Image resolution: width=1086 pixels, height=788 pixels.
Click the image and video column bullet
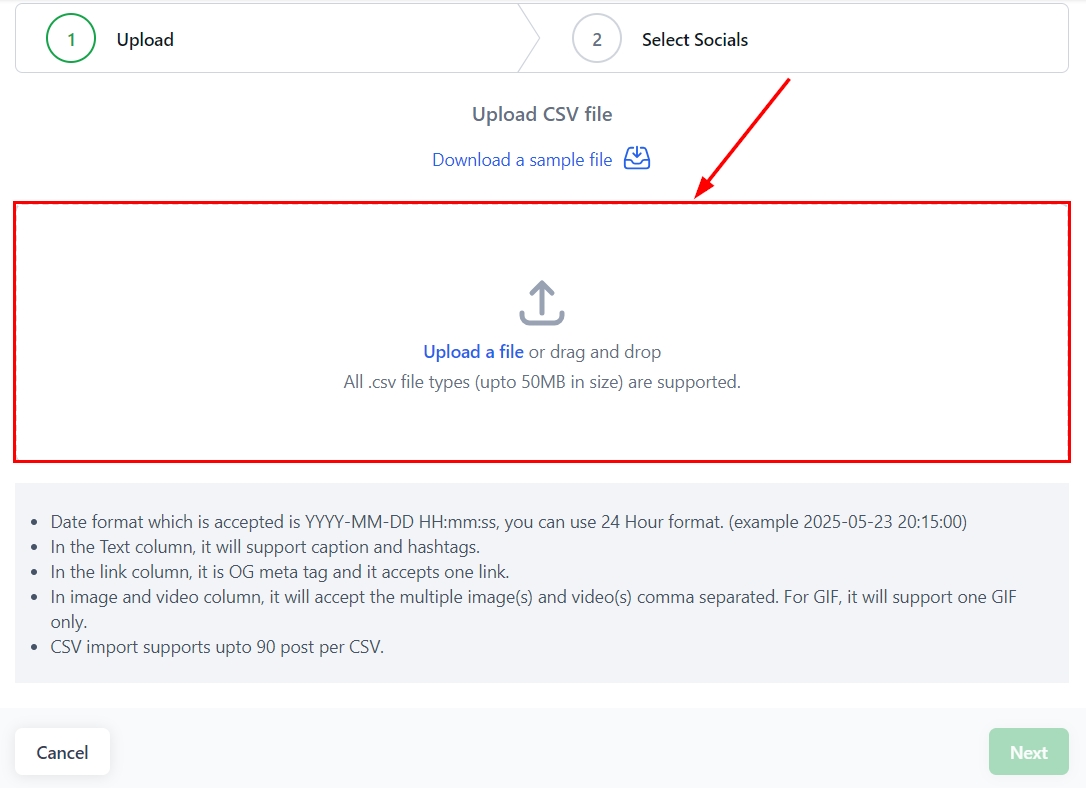(533, 597)
